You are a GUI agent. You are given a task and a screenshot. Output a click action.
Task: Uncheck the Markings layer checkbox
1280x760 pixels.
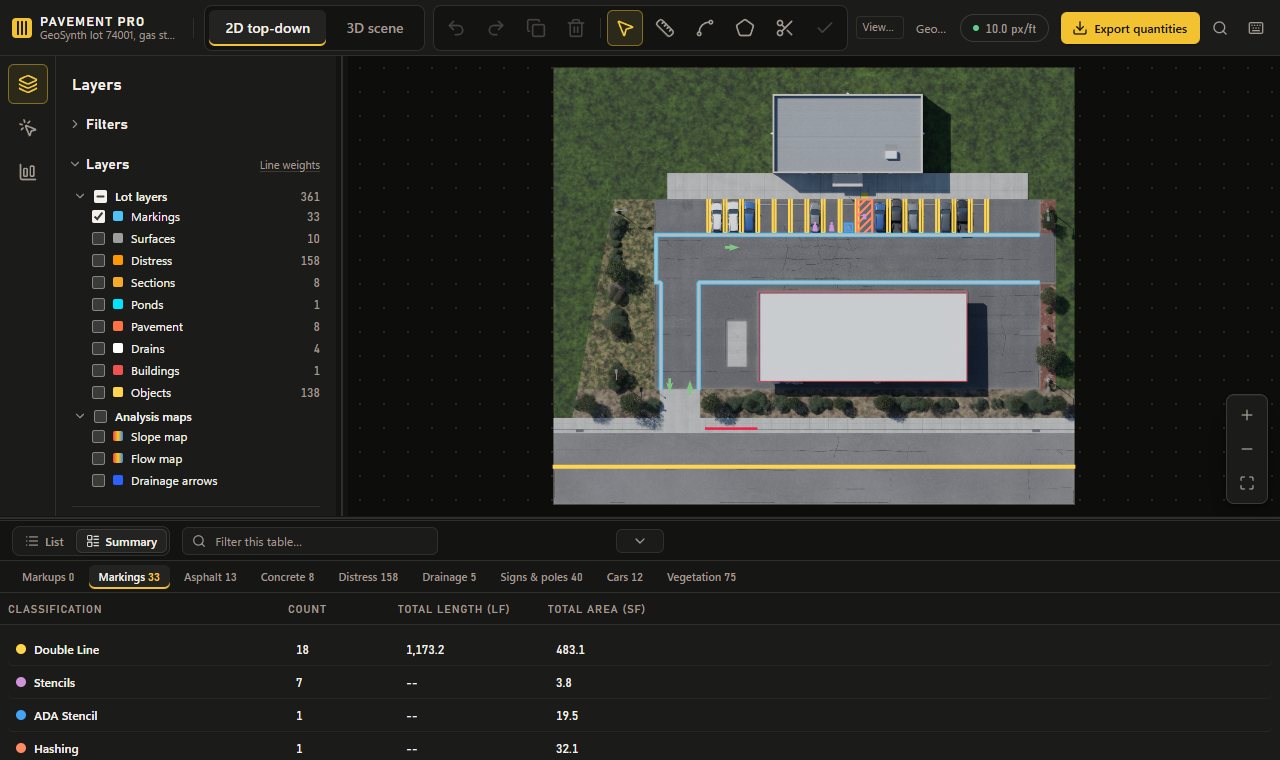click(99, 217)
